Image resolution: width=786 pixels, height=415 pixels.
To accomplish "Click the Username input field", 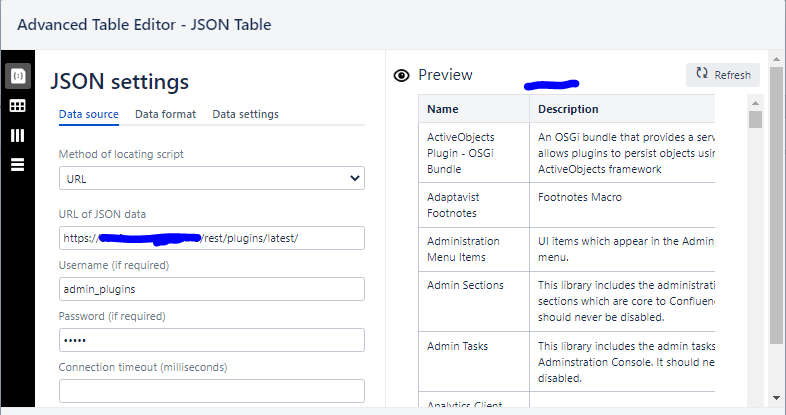I will pyautogui.click(x=212, y=289).
